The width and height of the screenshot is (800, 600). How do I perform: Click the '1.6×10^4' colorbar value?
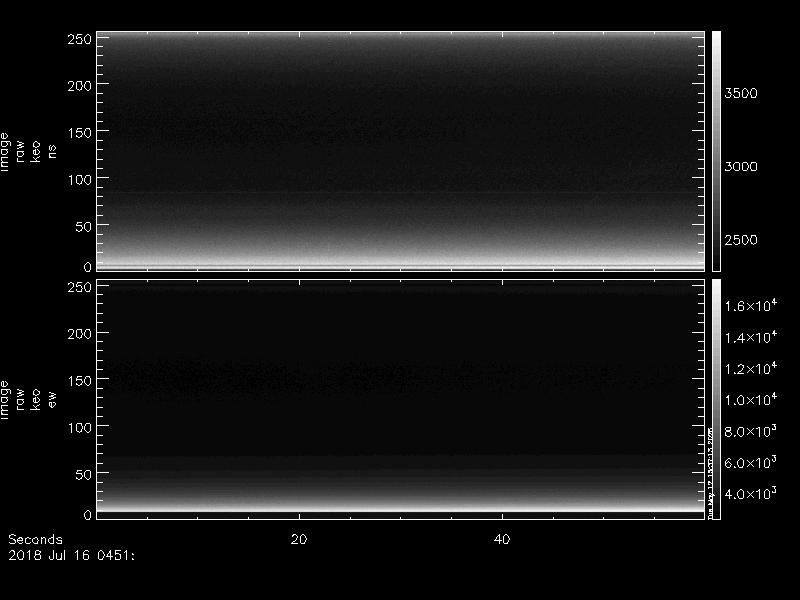click(751, 305)
